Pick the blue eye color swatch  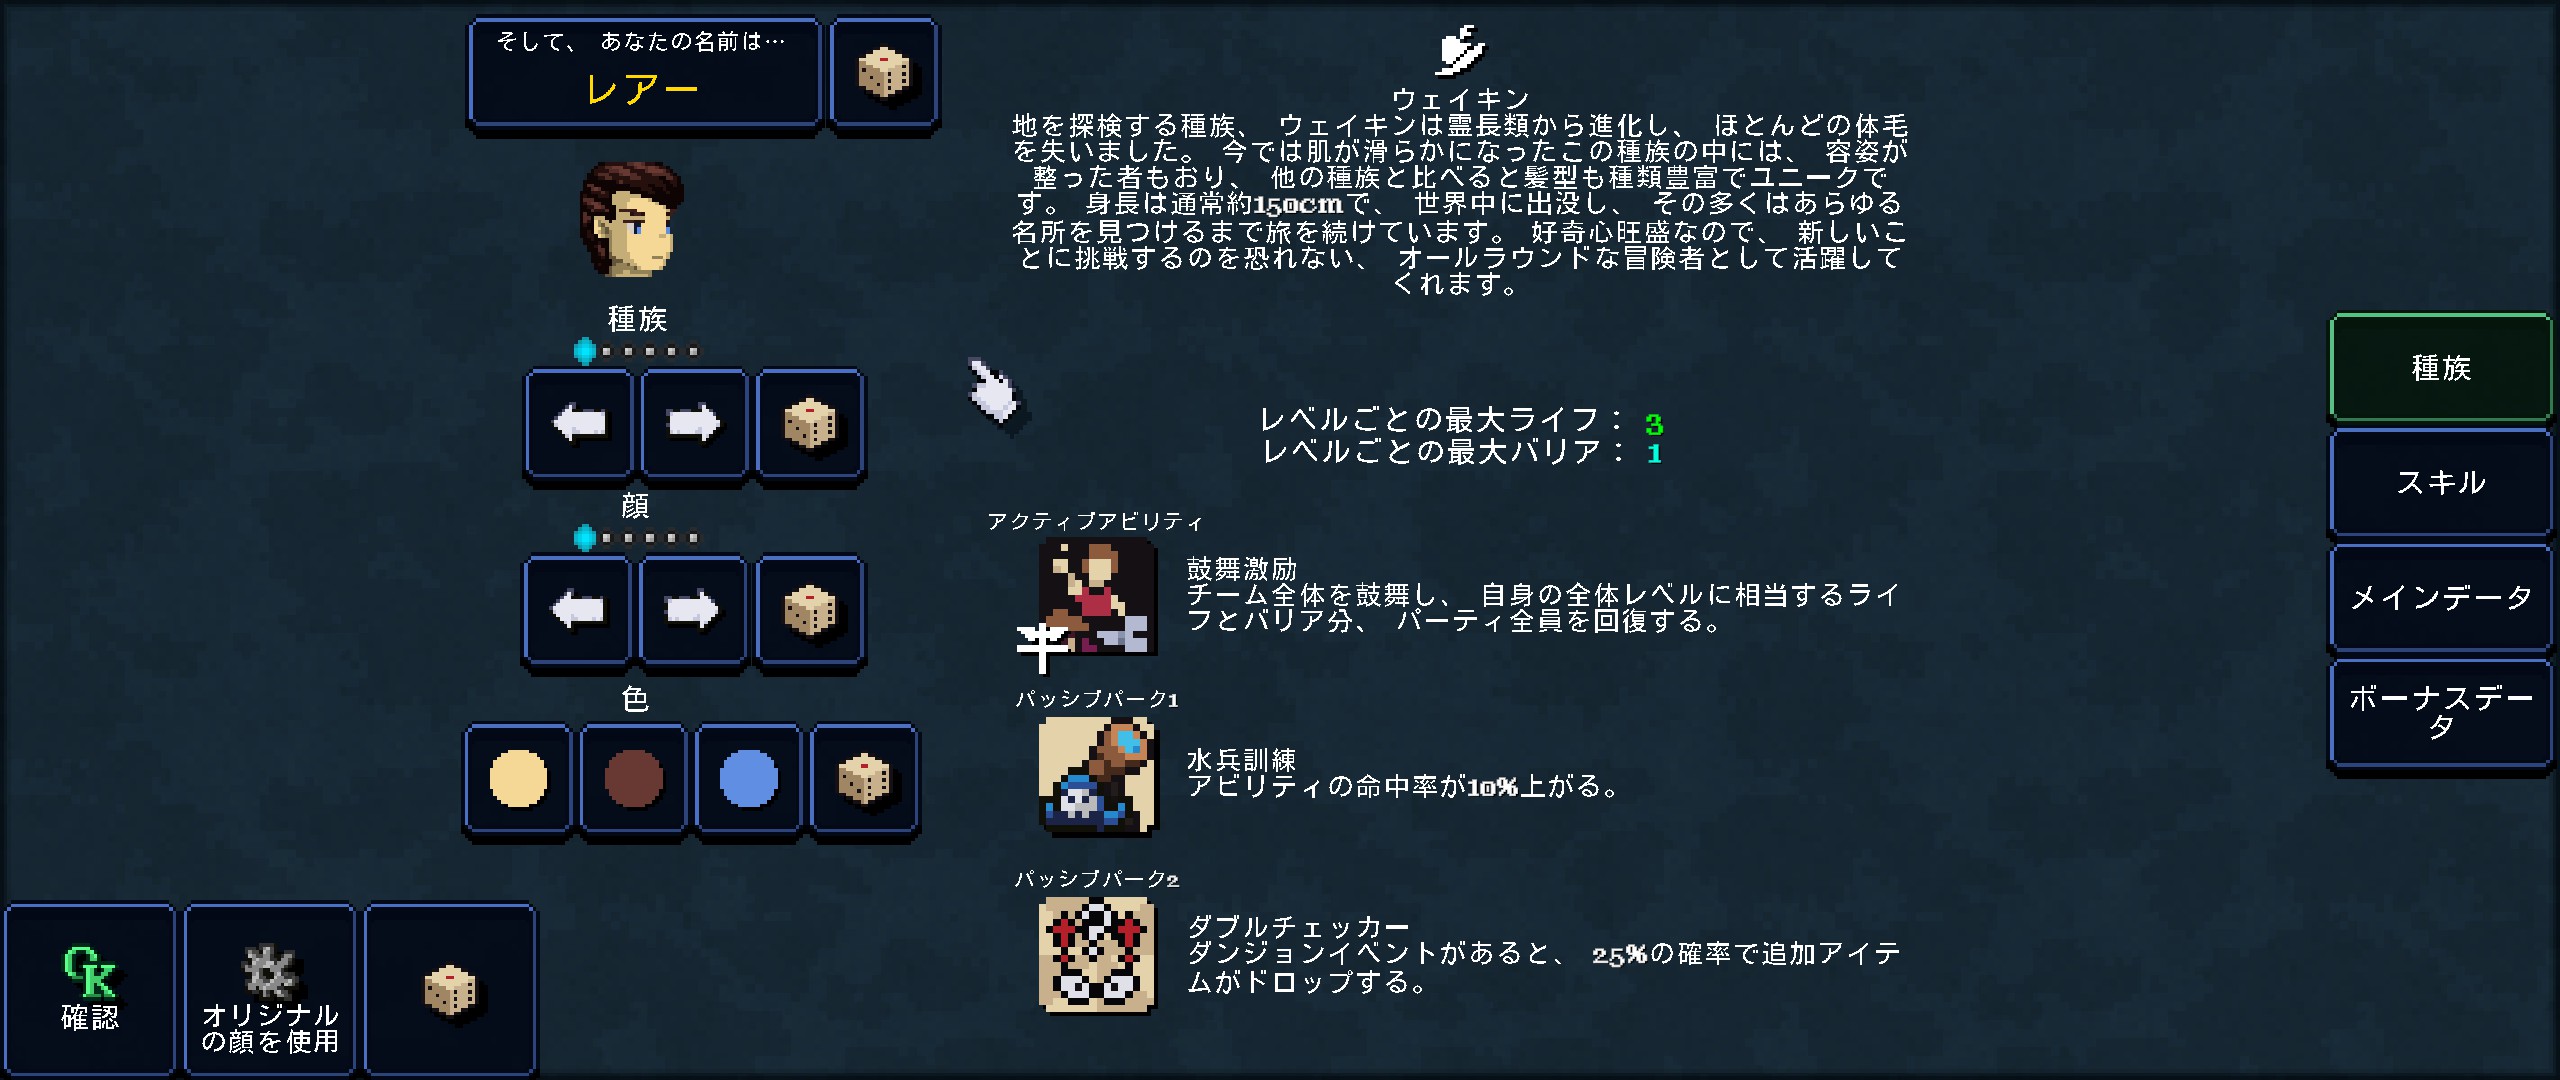(x=749, y=779)
